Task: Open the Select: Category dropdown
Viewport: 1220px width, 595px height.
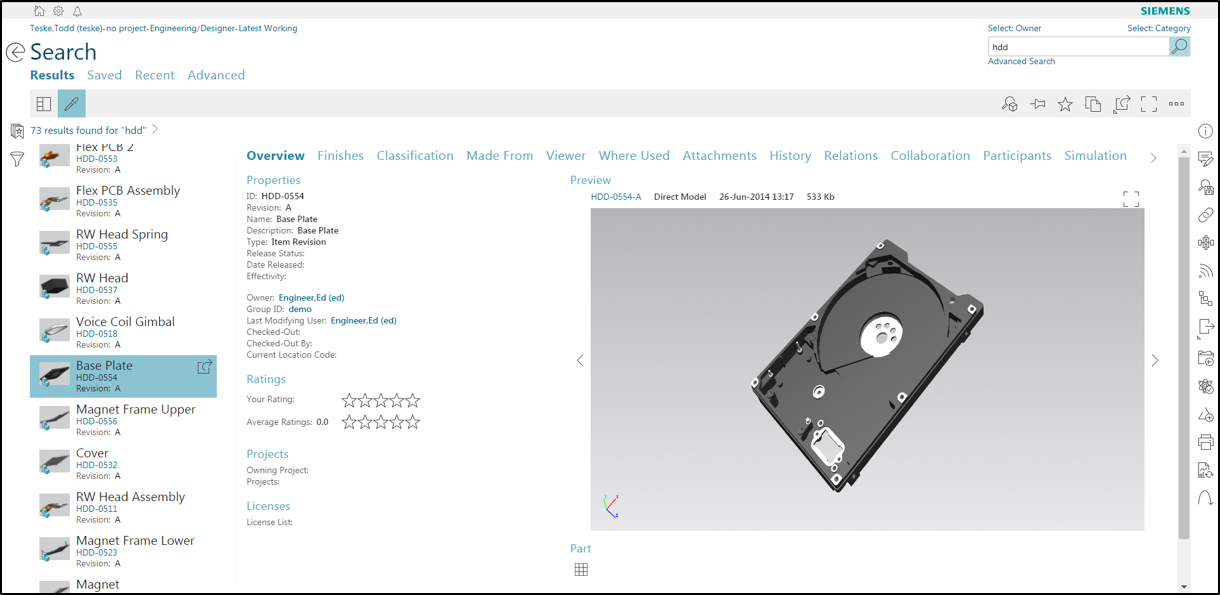Action: tap(1158, 27)
